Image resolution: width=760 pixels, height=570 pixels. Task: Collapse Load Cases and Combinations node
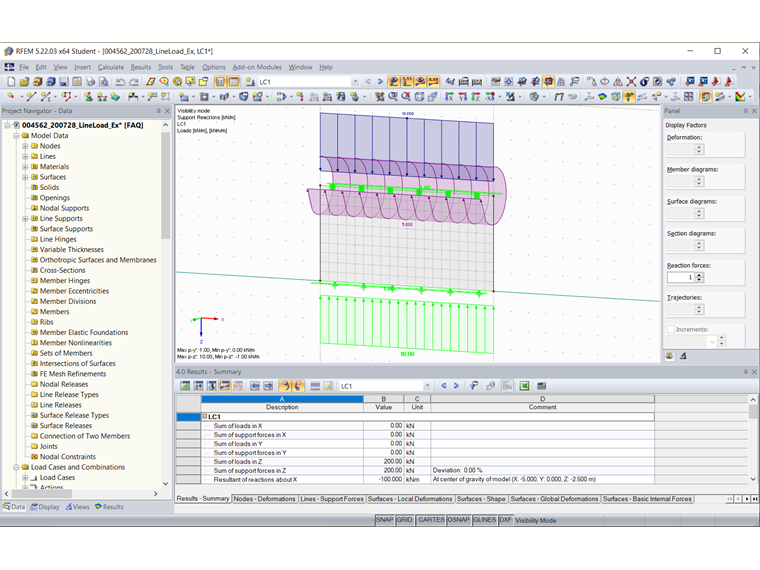pyautogui.click(x=16, y=467)
